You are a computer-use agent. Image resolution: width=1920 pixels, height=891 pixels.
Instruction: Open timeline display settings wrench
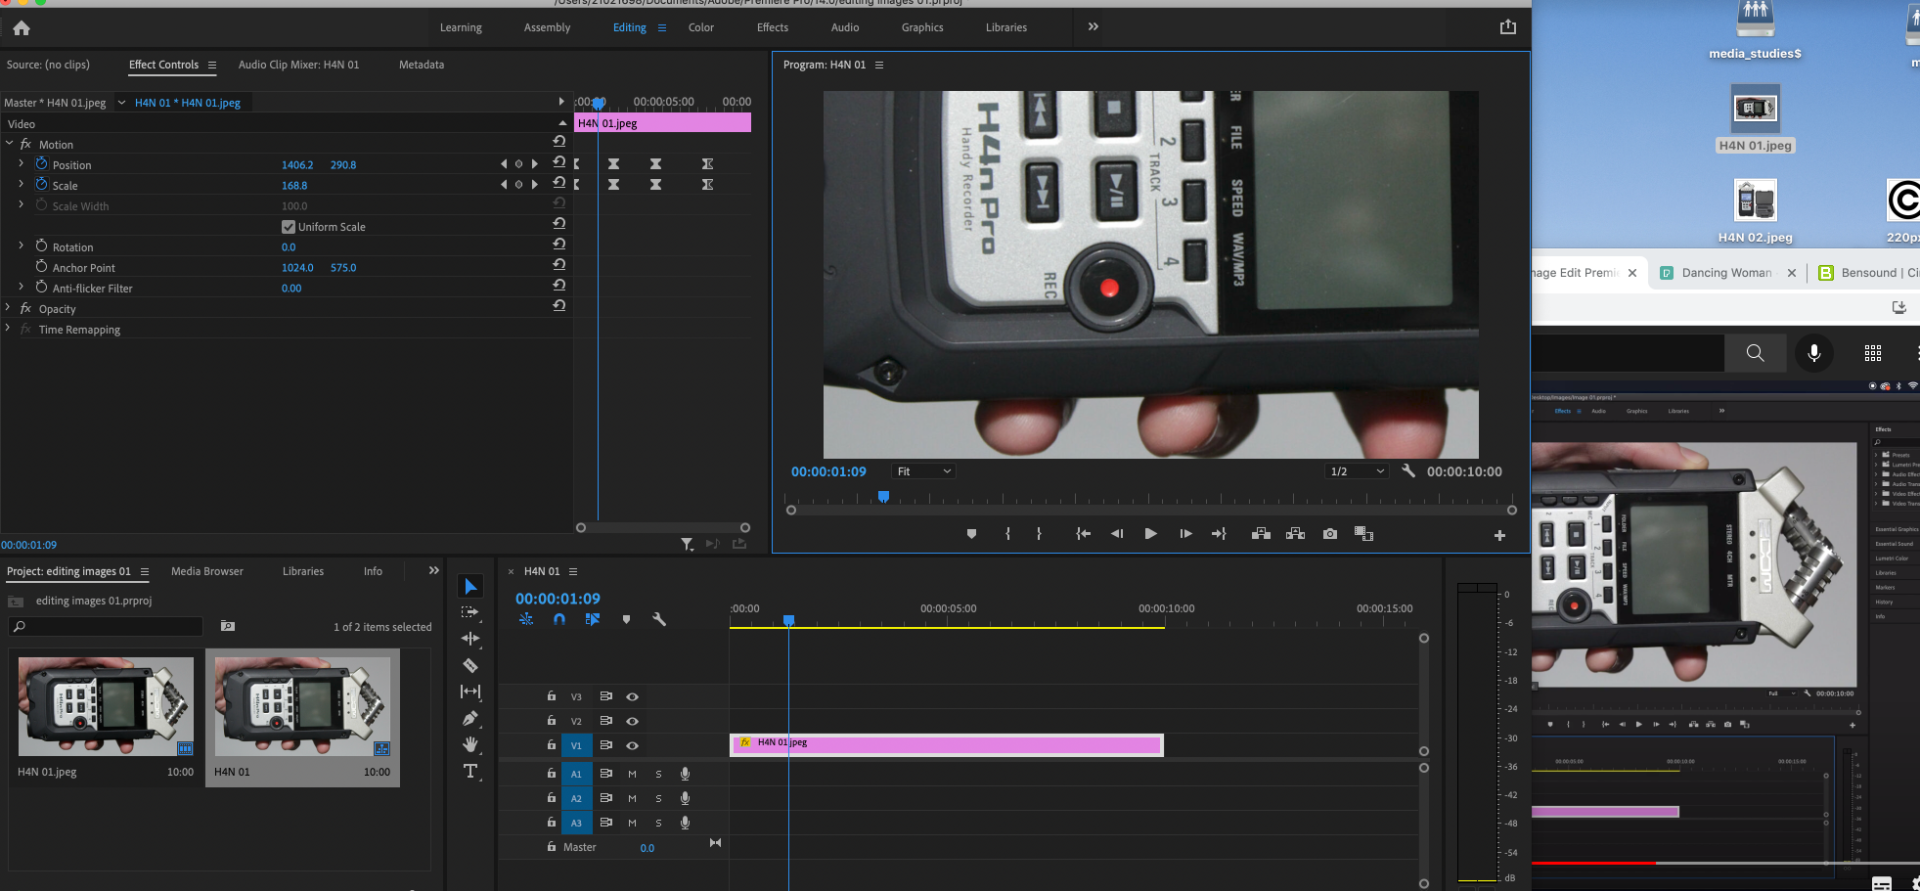point(659,619)
